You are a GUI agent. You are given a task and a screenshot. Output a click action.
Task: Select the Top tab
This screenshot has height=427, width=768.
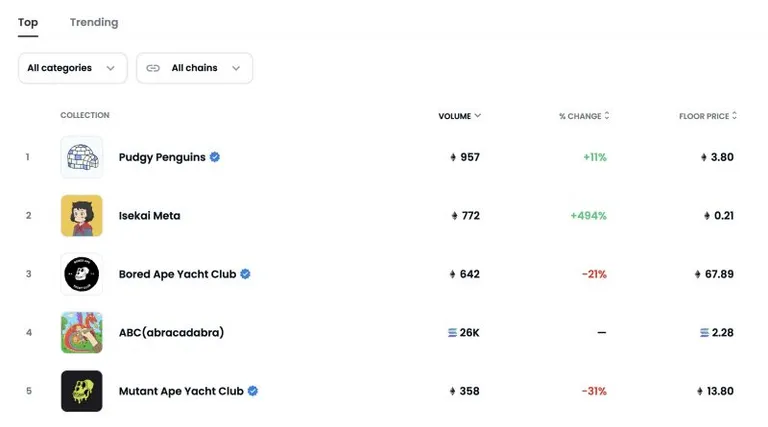coord(28,23)
